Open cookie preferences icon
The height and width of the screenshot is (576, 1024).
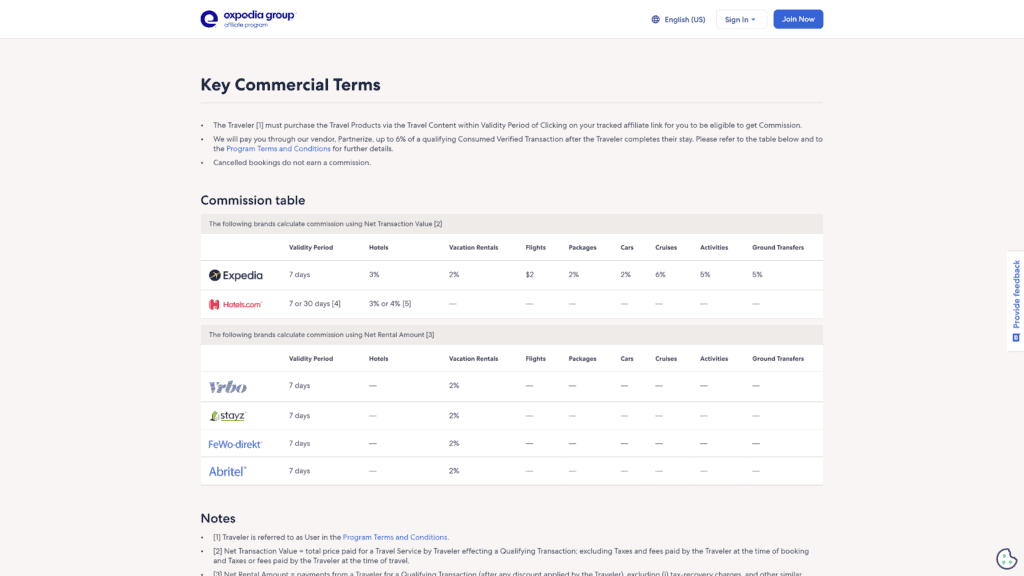(1006, 558)
